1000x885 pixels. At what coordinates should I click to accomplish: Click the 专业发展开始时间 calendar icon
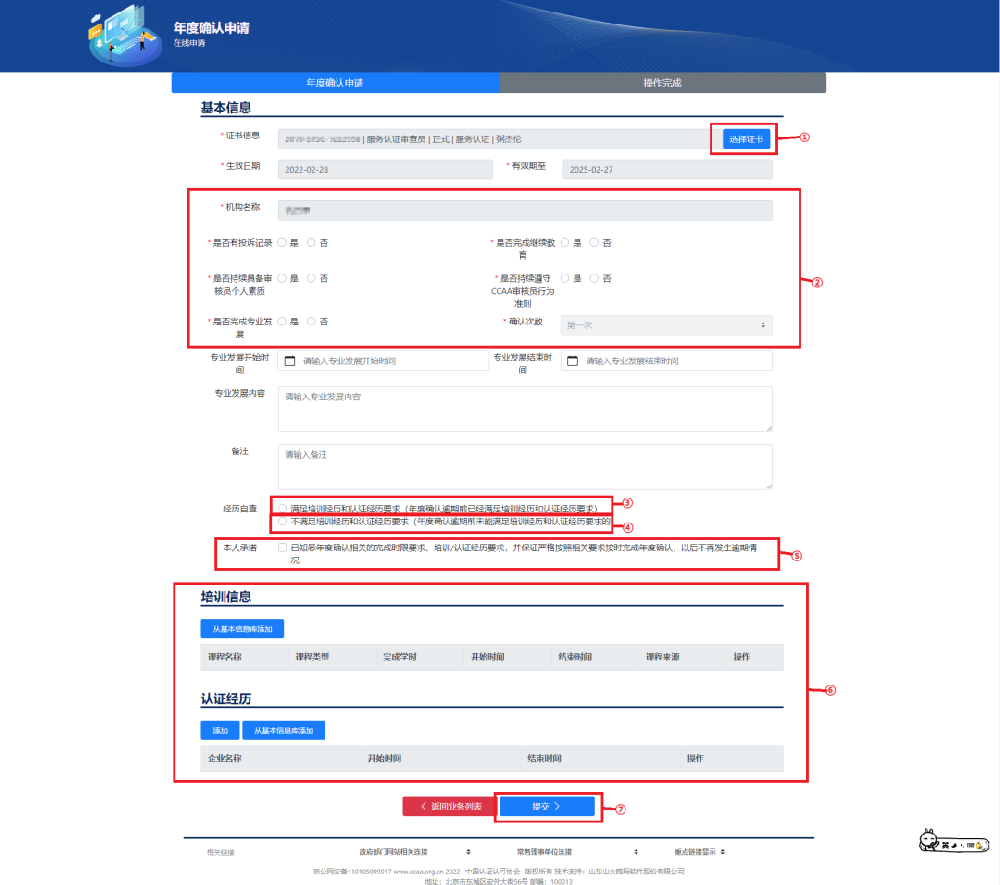pos(291,361)
